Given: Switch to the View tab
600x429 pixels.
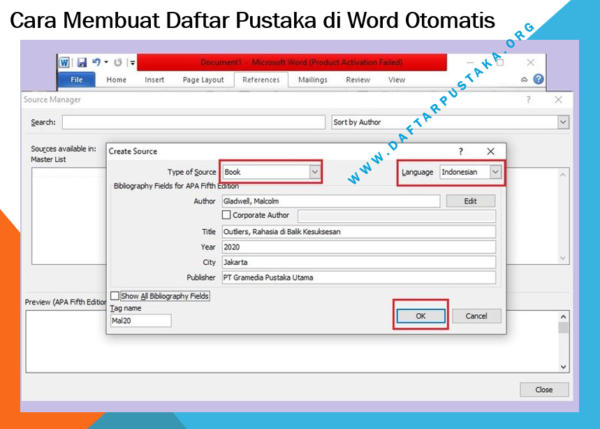Looking at the screenshot, I should pyautogui.click(x=396, y=80).
